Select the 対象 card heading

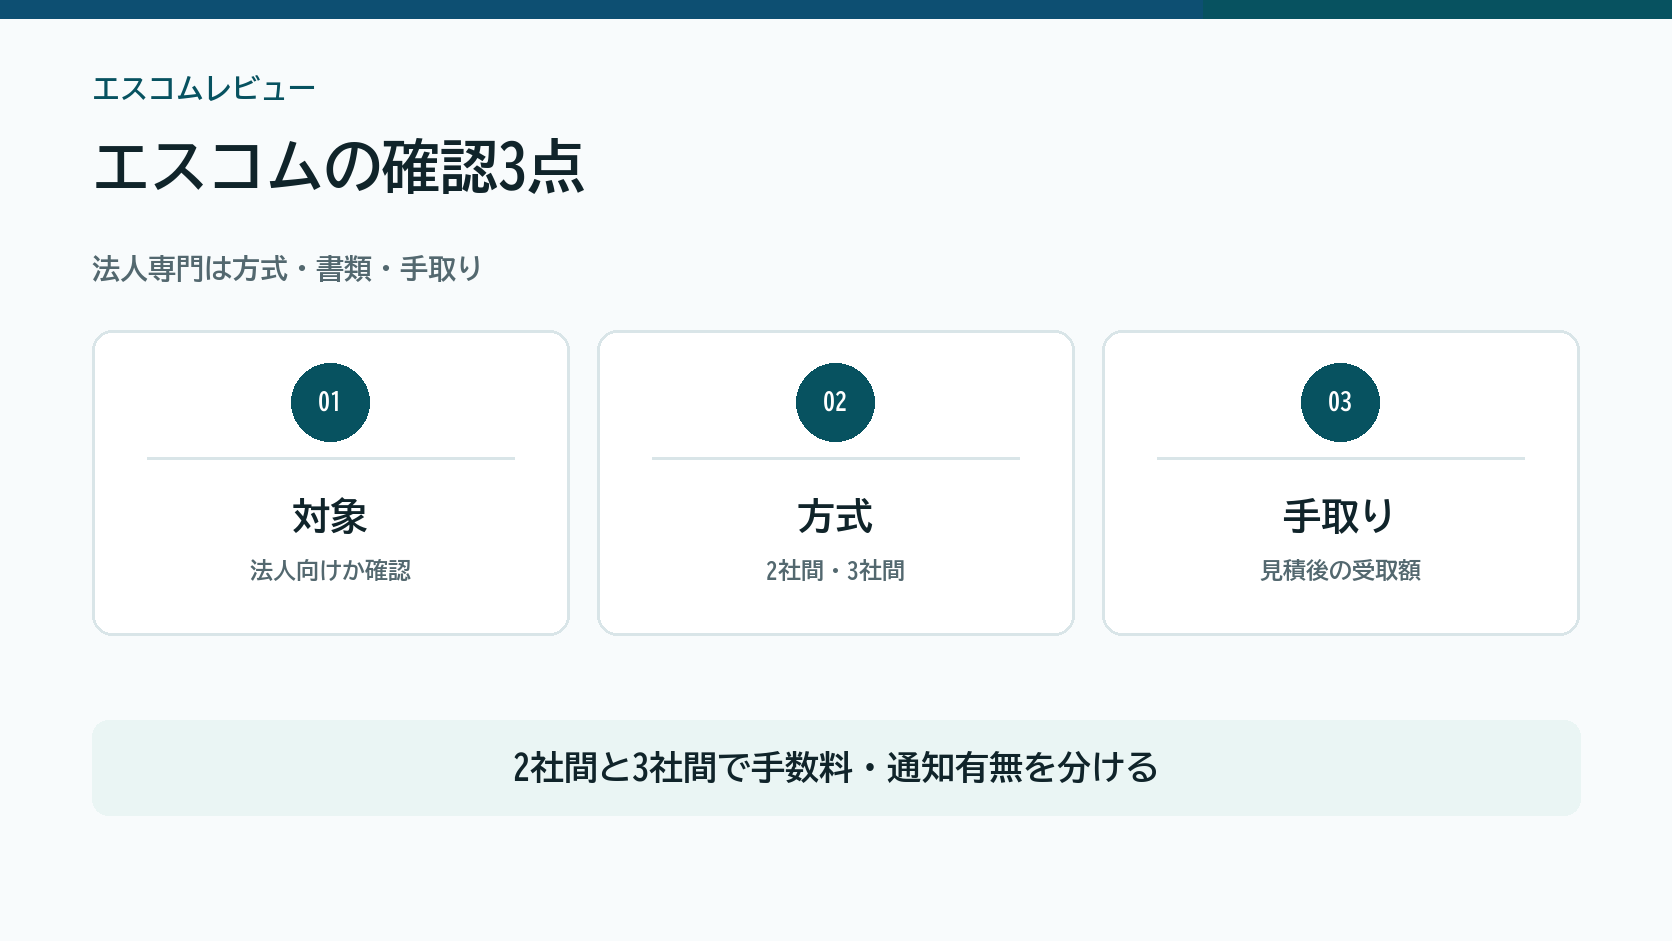[330, 517]
